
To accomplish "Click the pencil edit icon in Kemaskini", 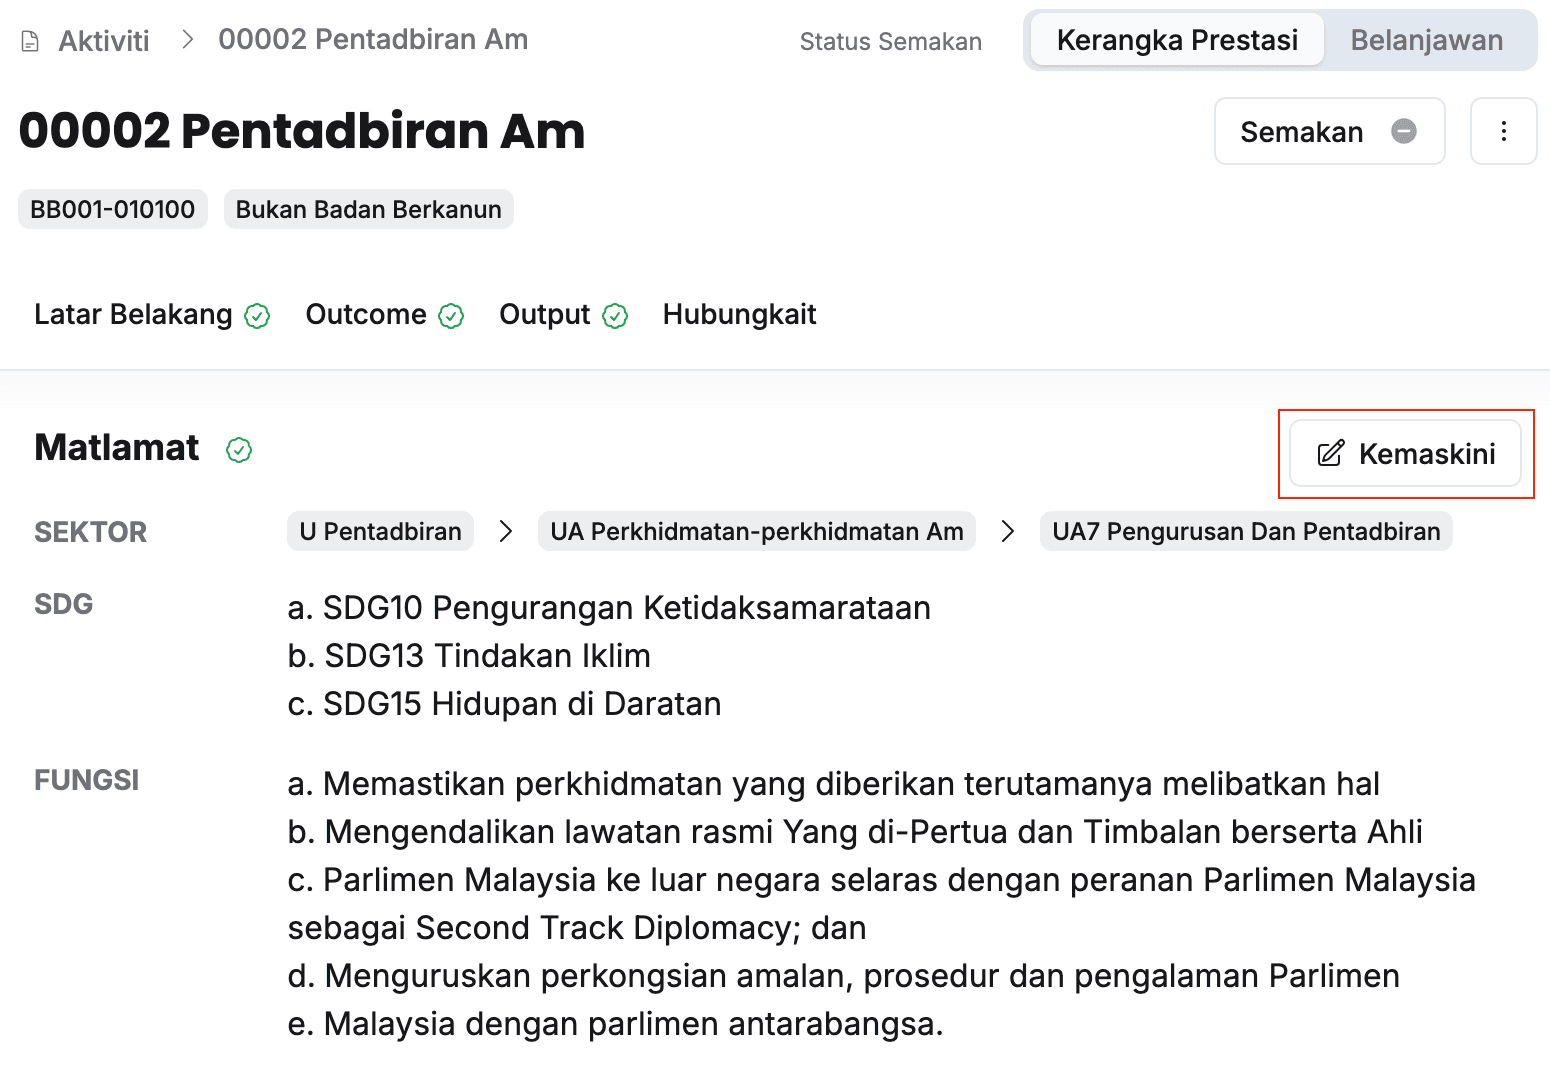I will click(x=1330, y=454).
